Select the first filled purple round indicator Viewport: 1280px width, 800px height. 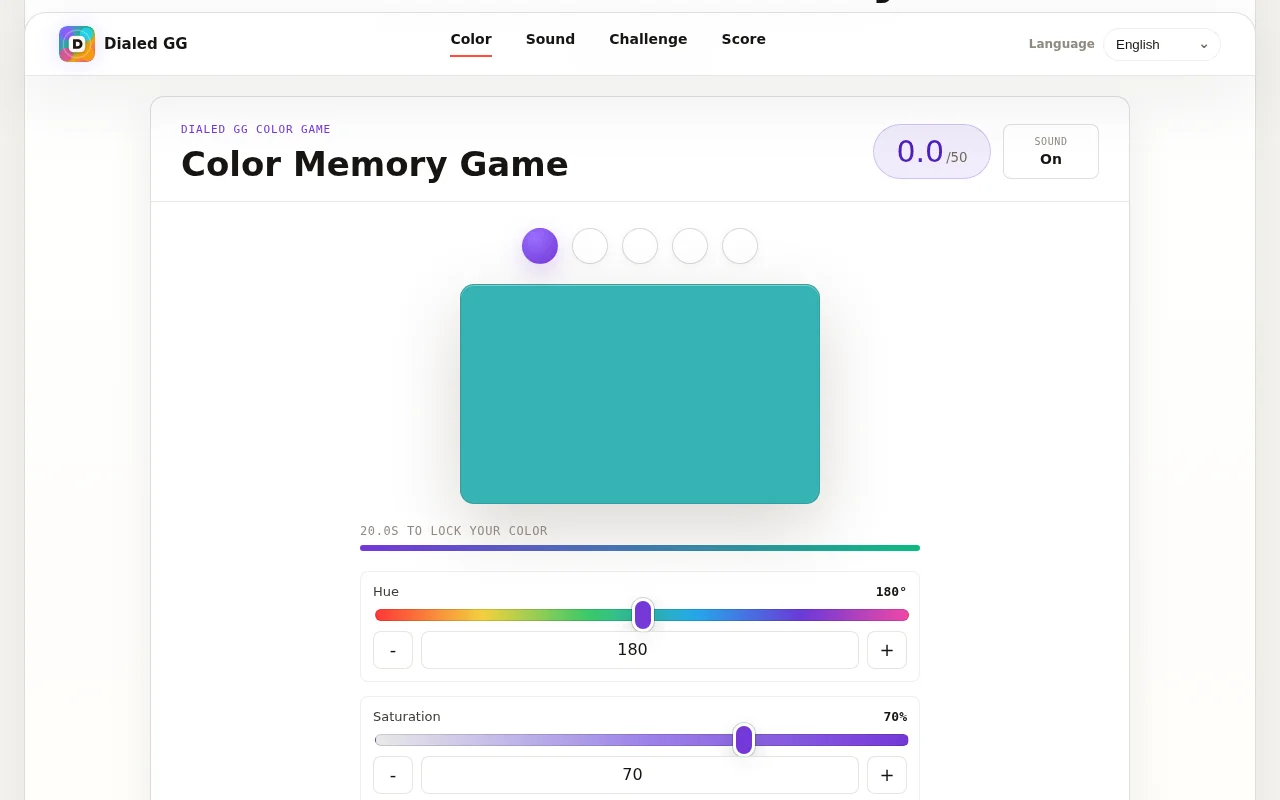[x=540, y=246]
